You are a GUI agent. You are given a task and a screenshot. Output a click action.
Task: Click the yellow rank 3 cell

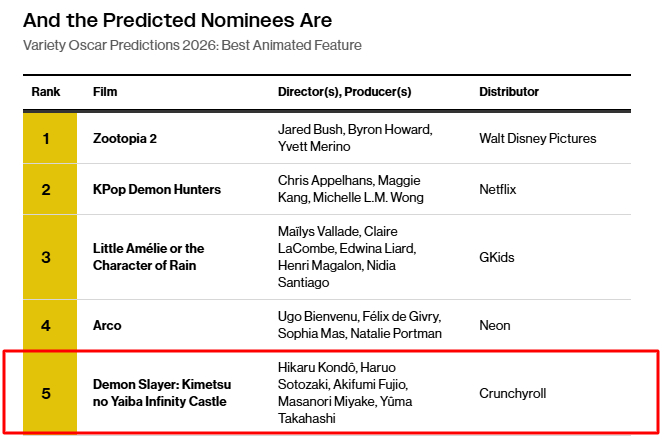click(46, 257)
